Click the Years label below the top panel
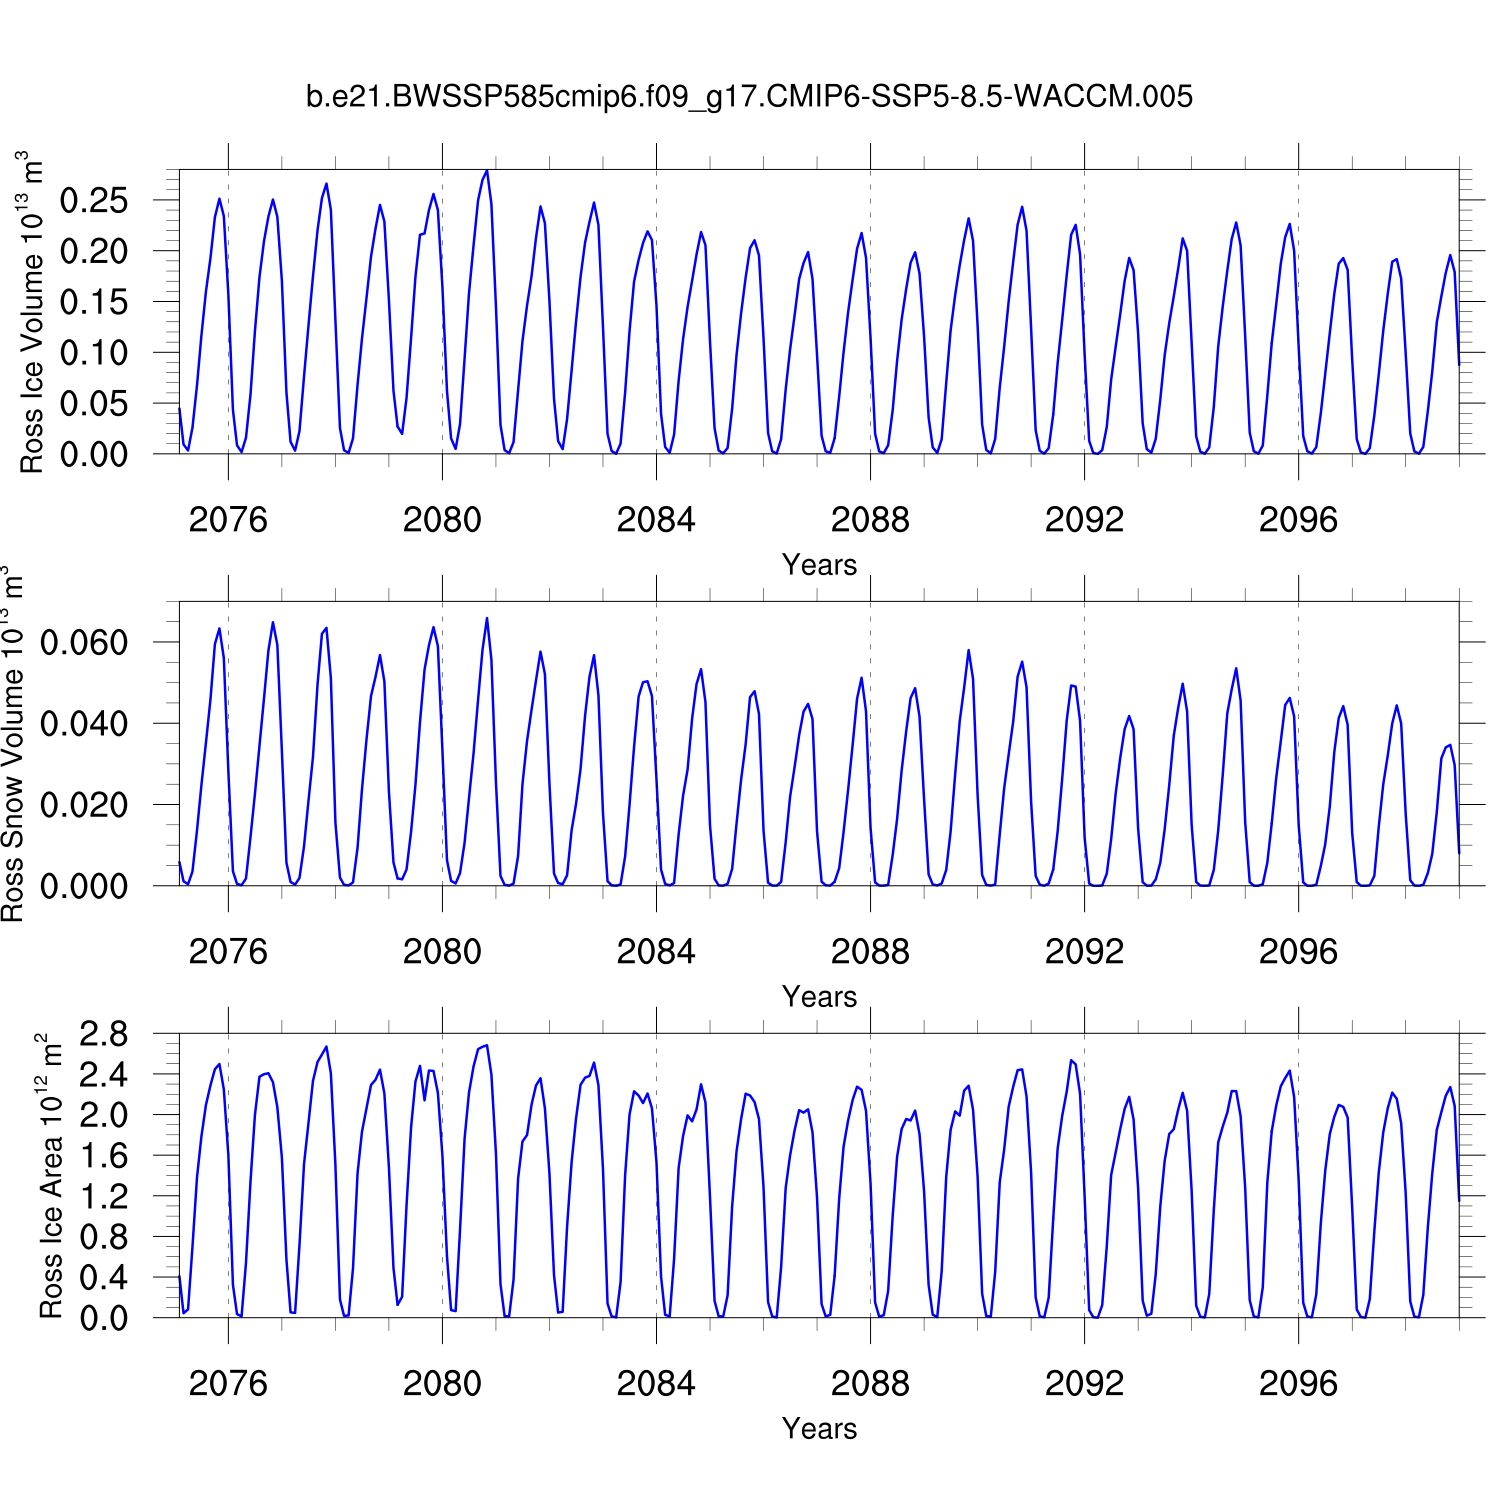The width and height of the screenshot is (1500, 1500). [x=819, y=565]
